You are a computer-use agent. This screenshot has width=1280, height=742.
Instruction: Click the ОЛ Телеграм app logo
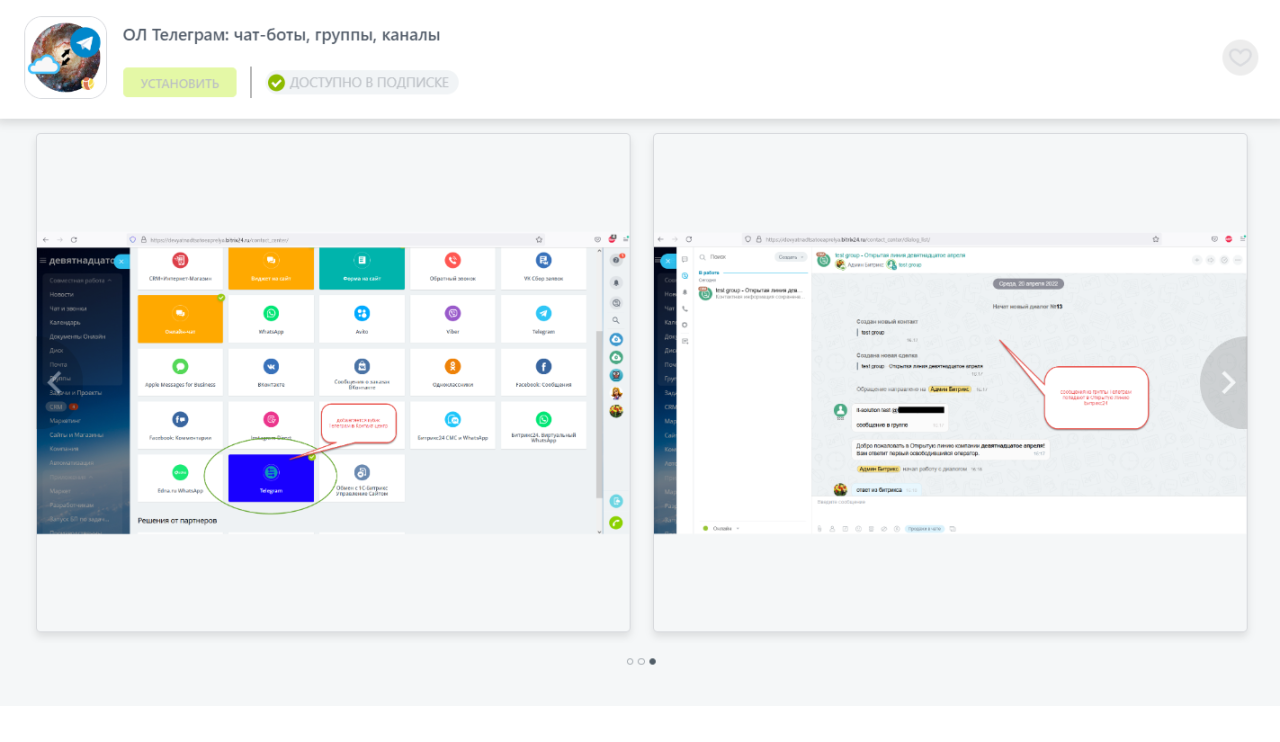[65, 58]
